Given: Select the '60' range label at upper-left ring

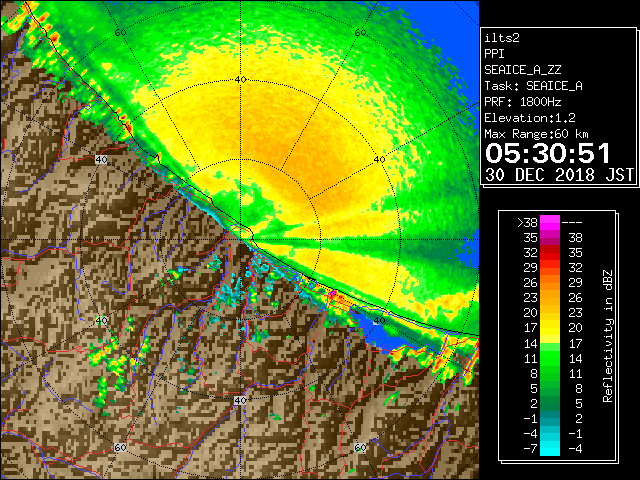Looking at the screenshot, I should click(120, 33).
